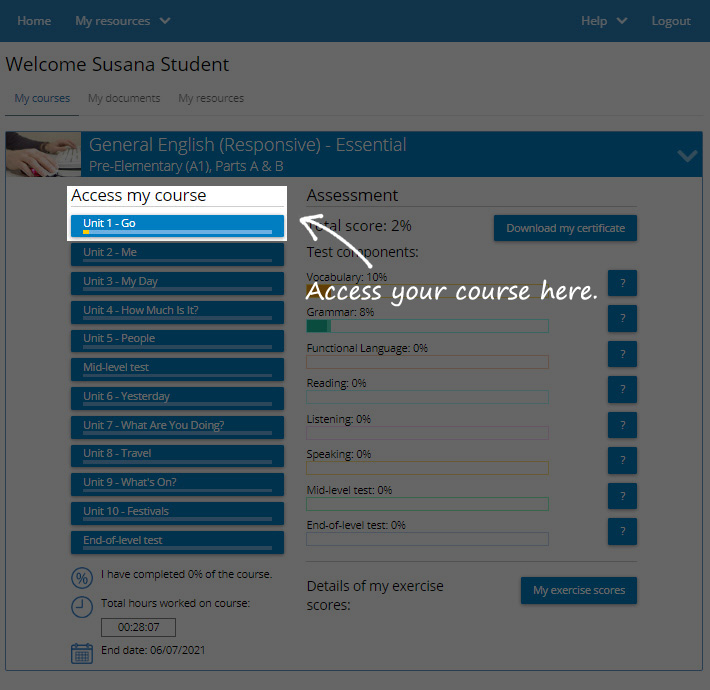
Task: Click the question mark beside Speaking
Action: tap(622, 460)
